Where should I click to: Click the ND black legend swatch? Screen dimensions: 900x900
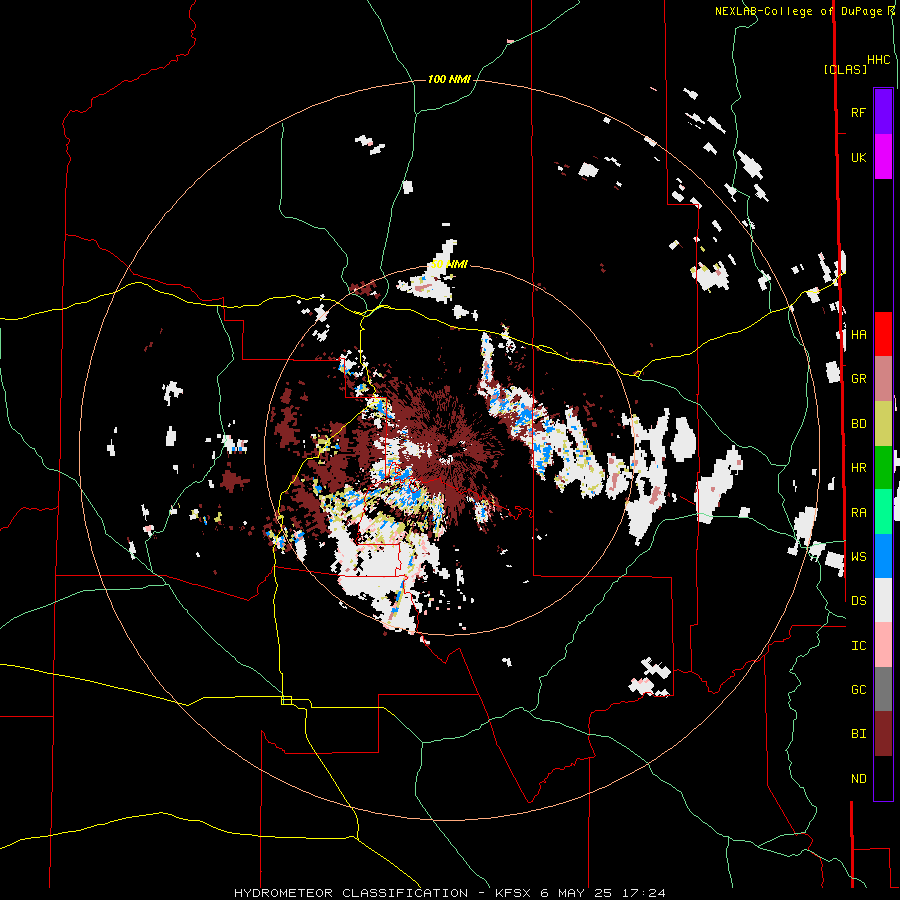click(883, 778)
